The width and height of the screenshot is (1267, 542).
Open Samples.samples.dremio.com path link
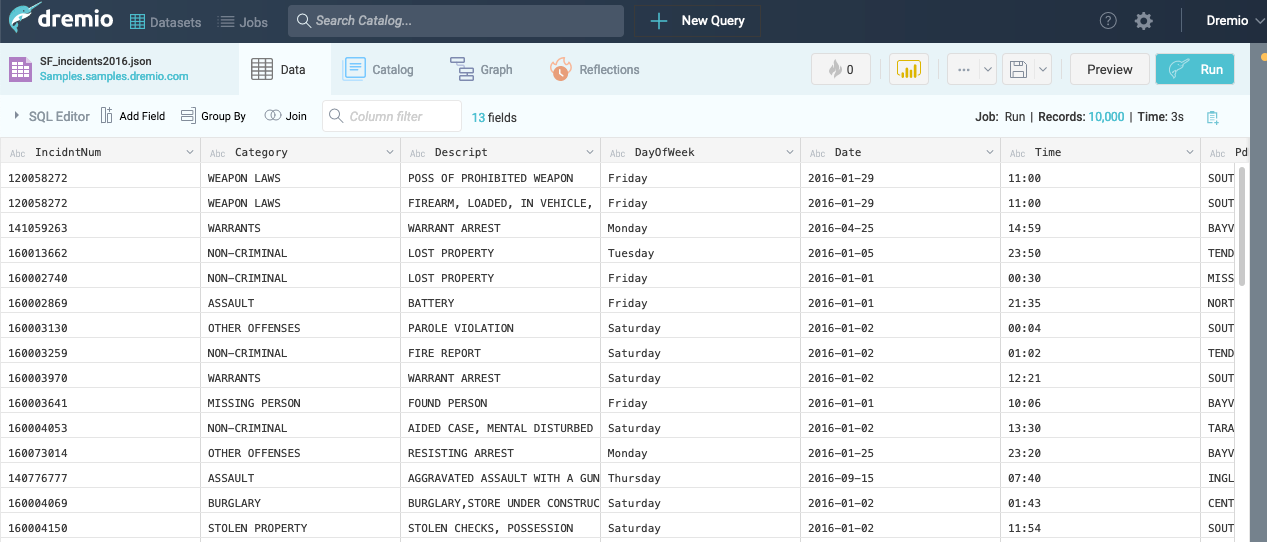(x=114, y=76)
